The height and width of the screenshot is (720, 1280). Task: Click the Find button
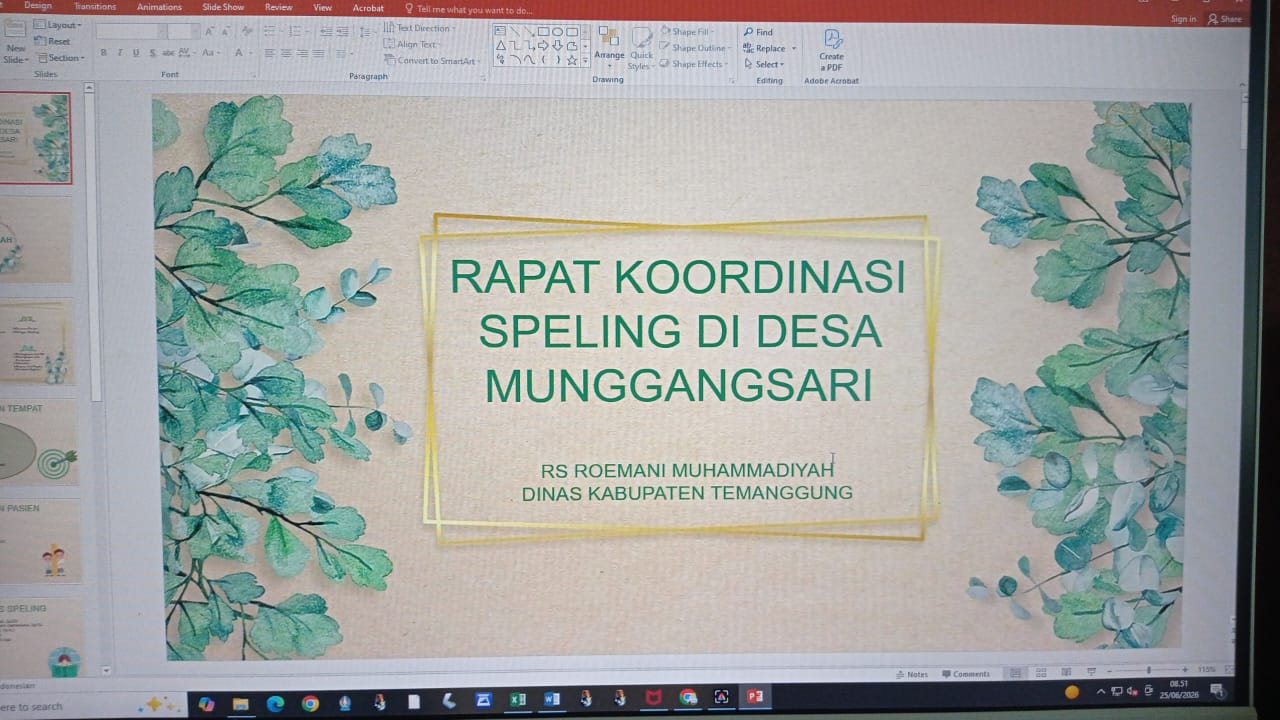758,32
